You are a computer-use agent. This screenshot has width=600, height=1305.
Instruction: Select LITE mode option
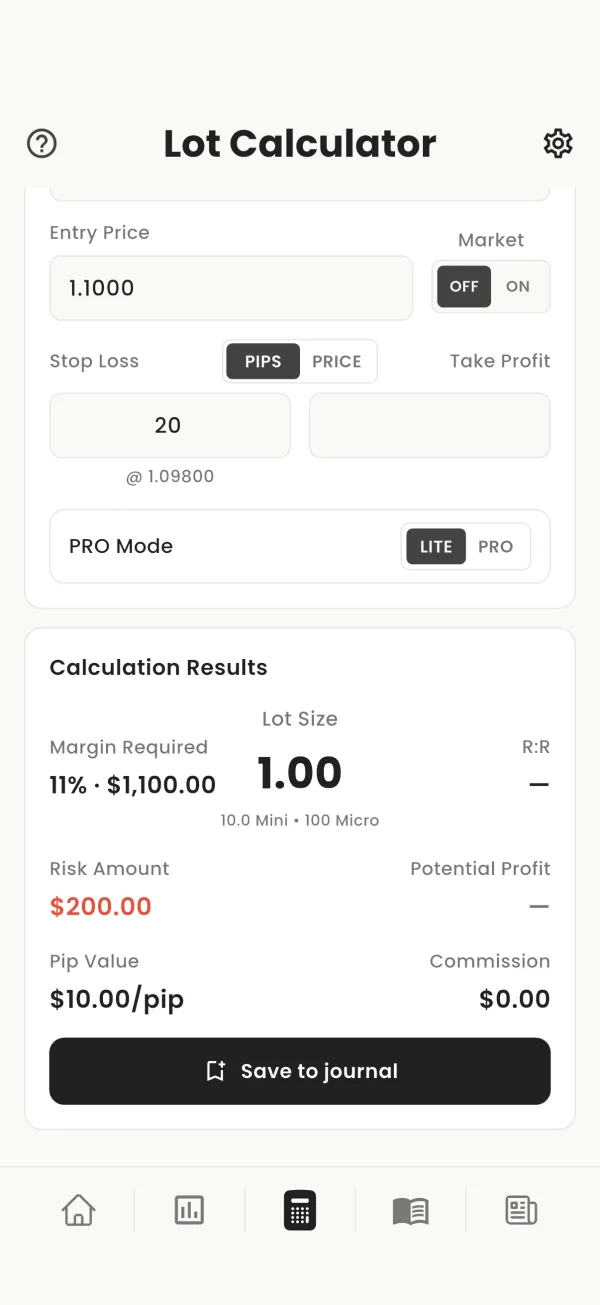coord(436,547)
